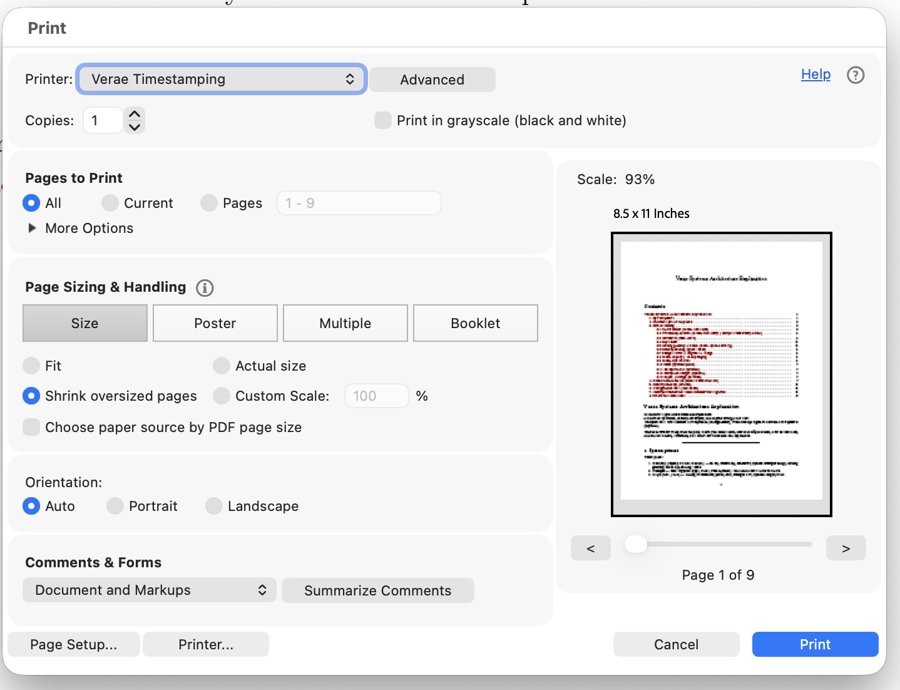Screen dimensions: 900x690
Task: Select Landscape orientation
Action: [x=214, y=506]
